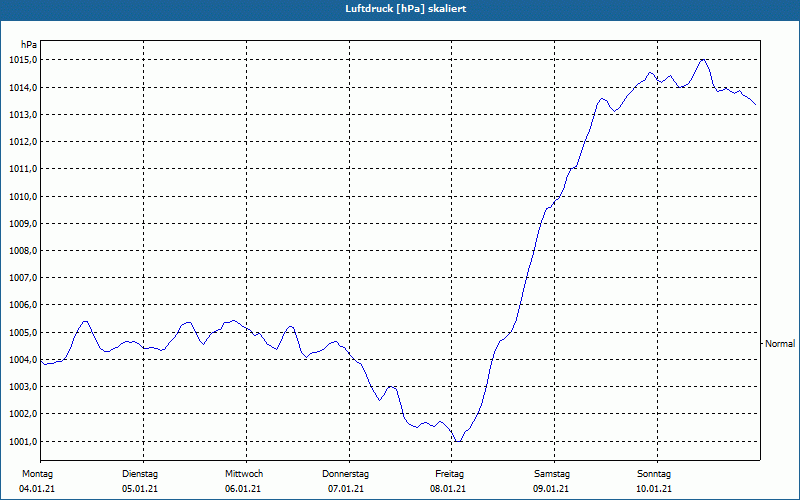Click the date 07.01.21
This screenshot has height=500, width=800.
pos(346,489)
